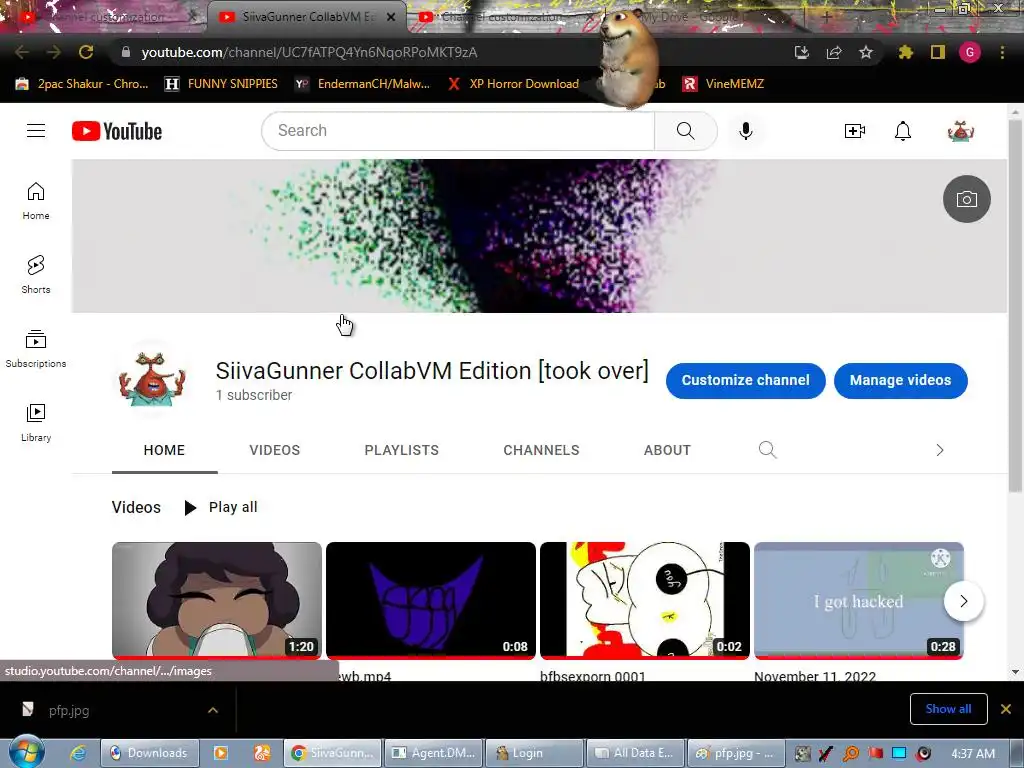Image resolution: width=1024 pixels, height=768 pixels.
Task: Open the notifications bell
Action: click(903, 131)
